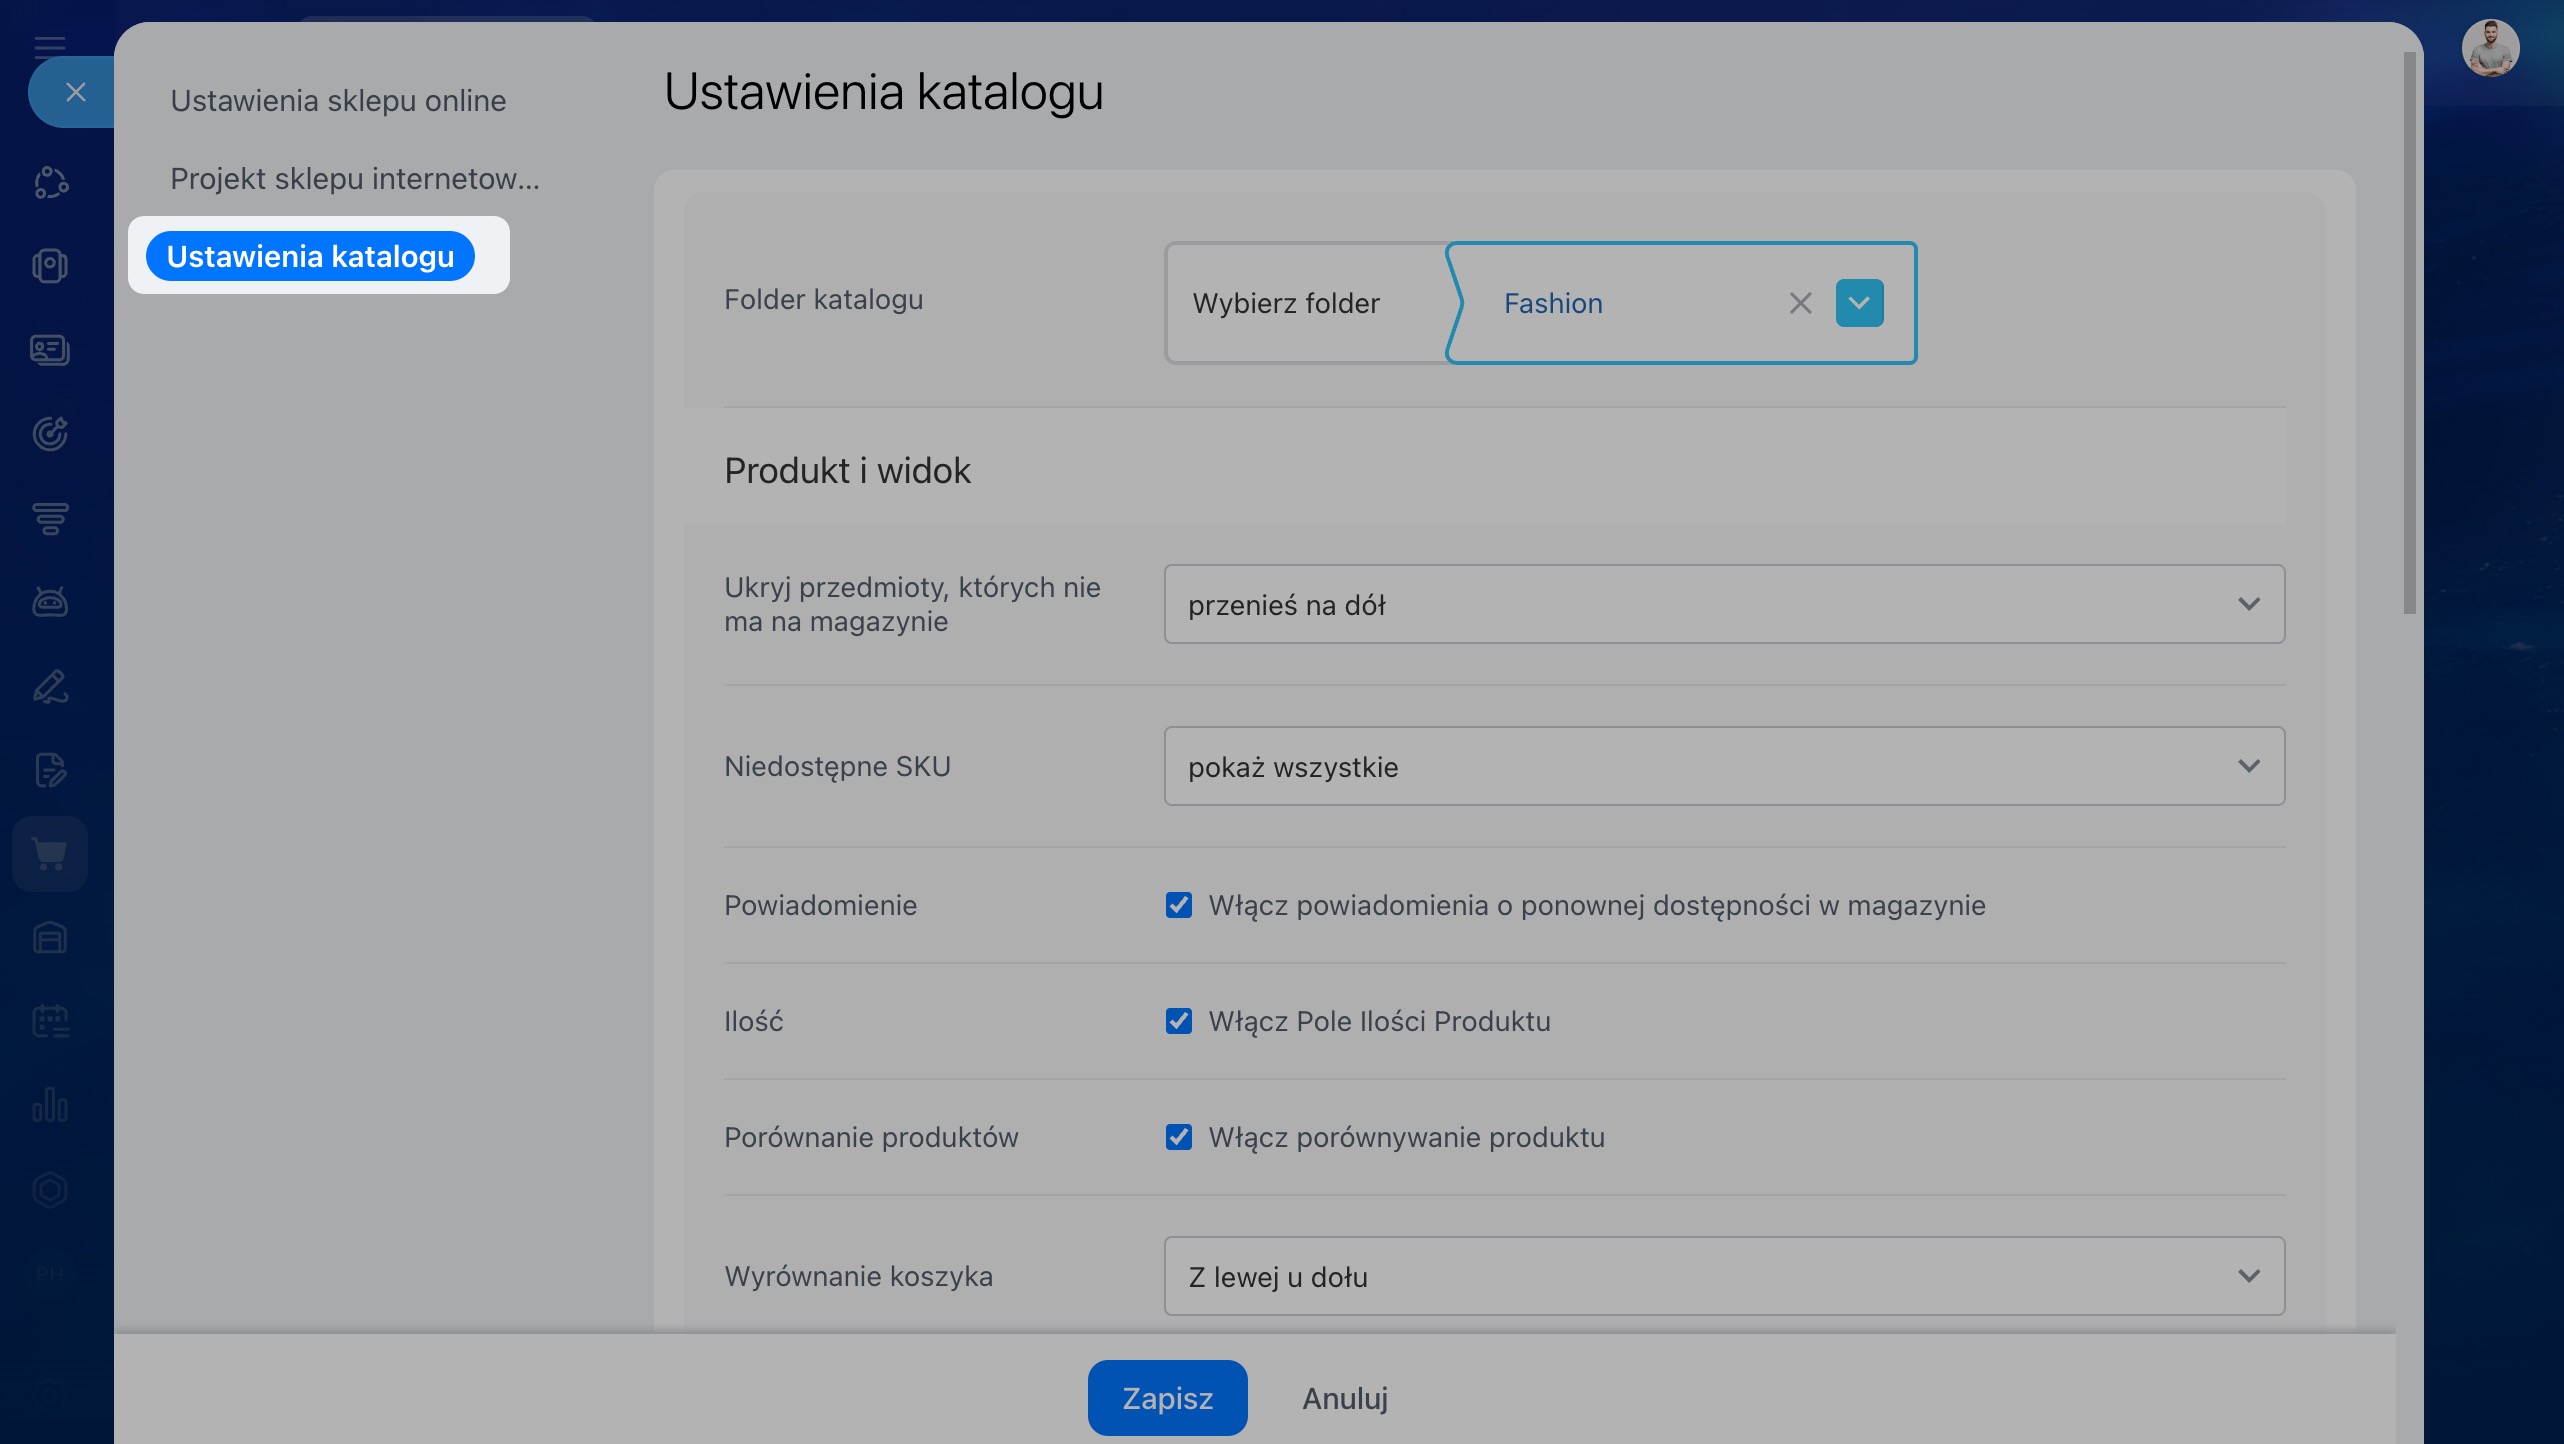Click the funnel filter sidebar icon
Image resolution: width=2564 pixels, height=1444 pixels.
coord(50,518)
